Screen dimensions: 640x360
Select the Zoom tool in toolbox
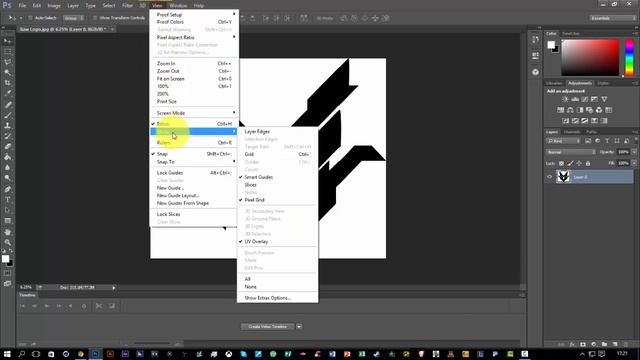click(8, 242)
